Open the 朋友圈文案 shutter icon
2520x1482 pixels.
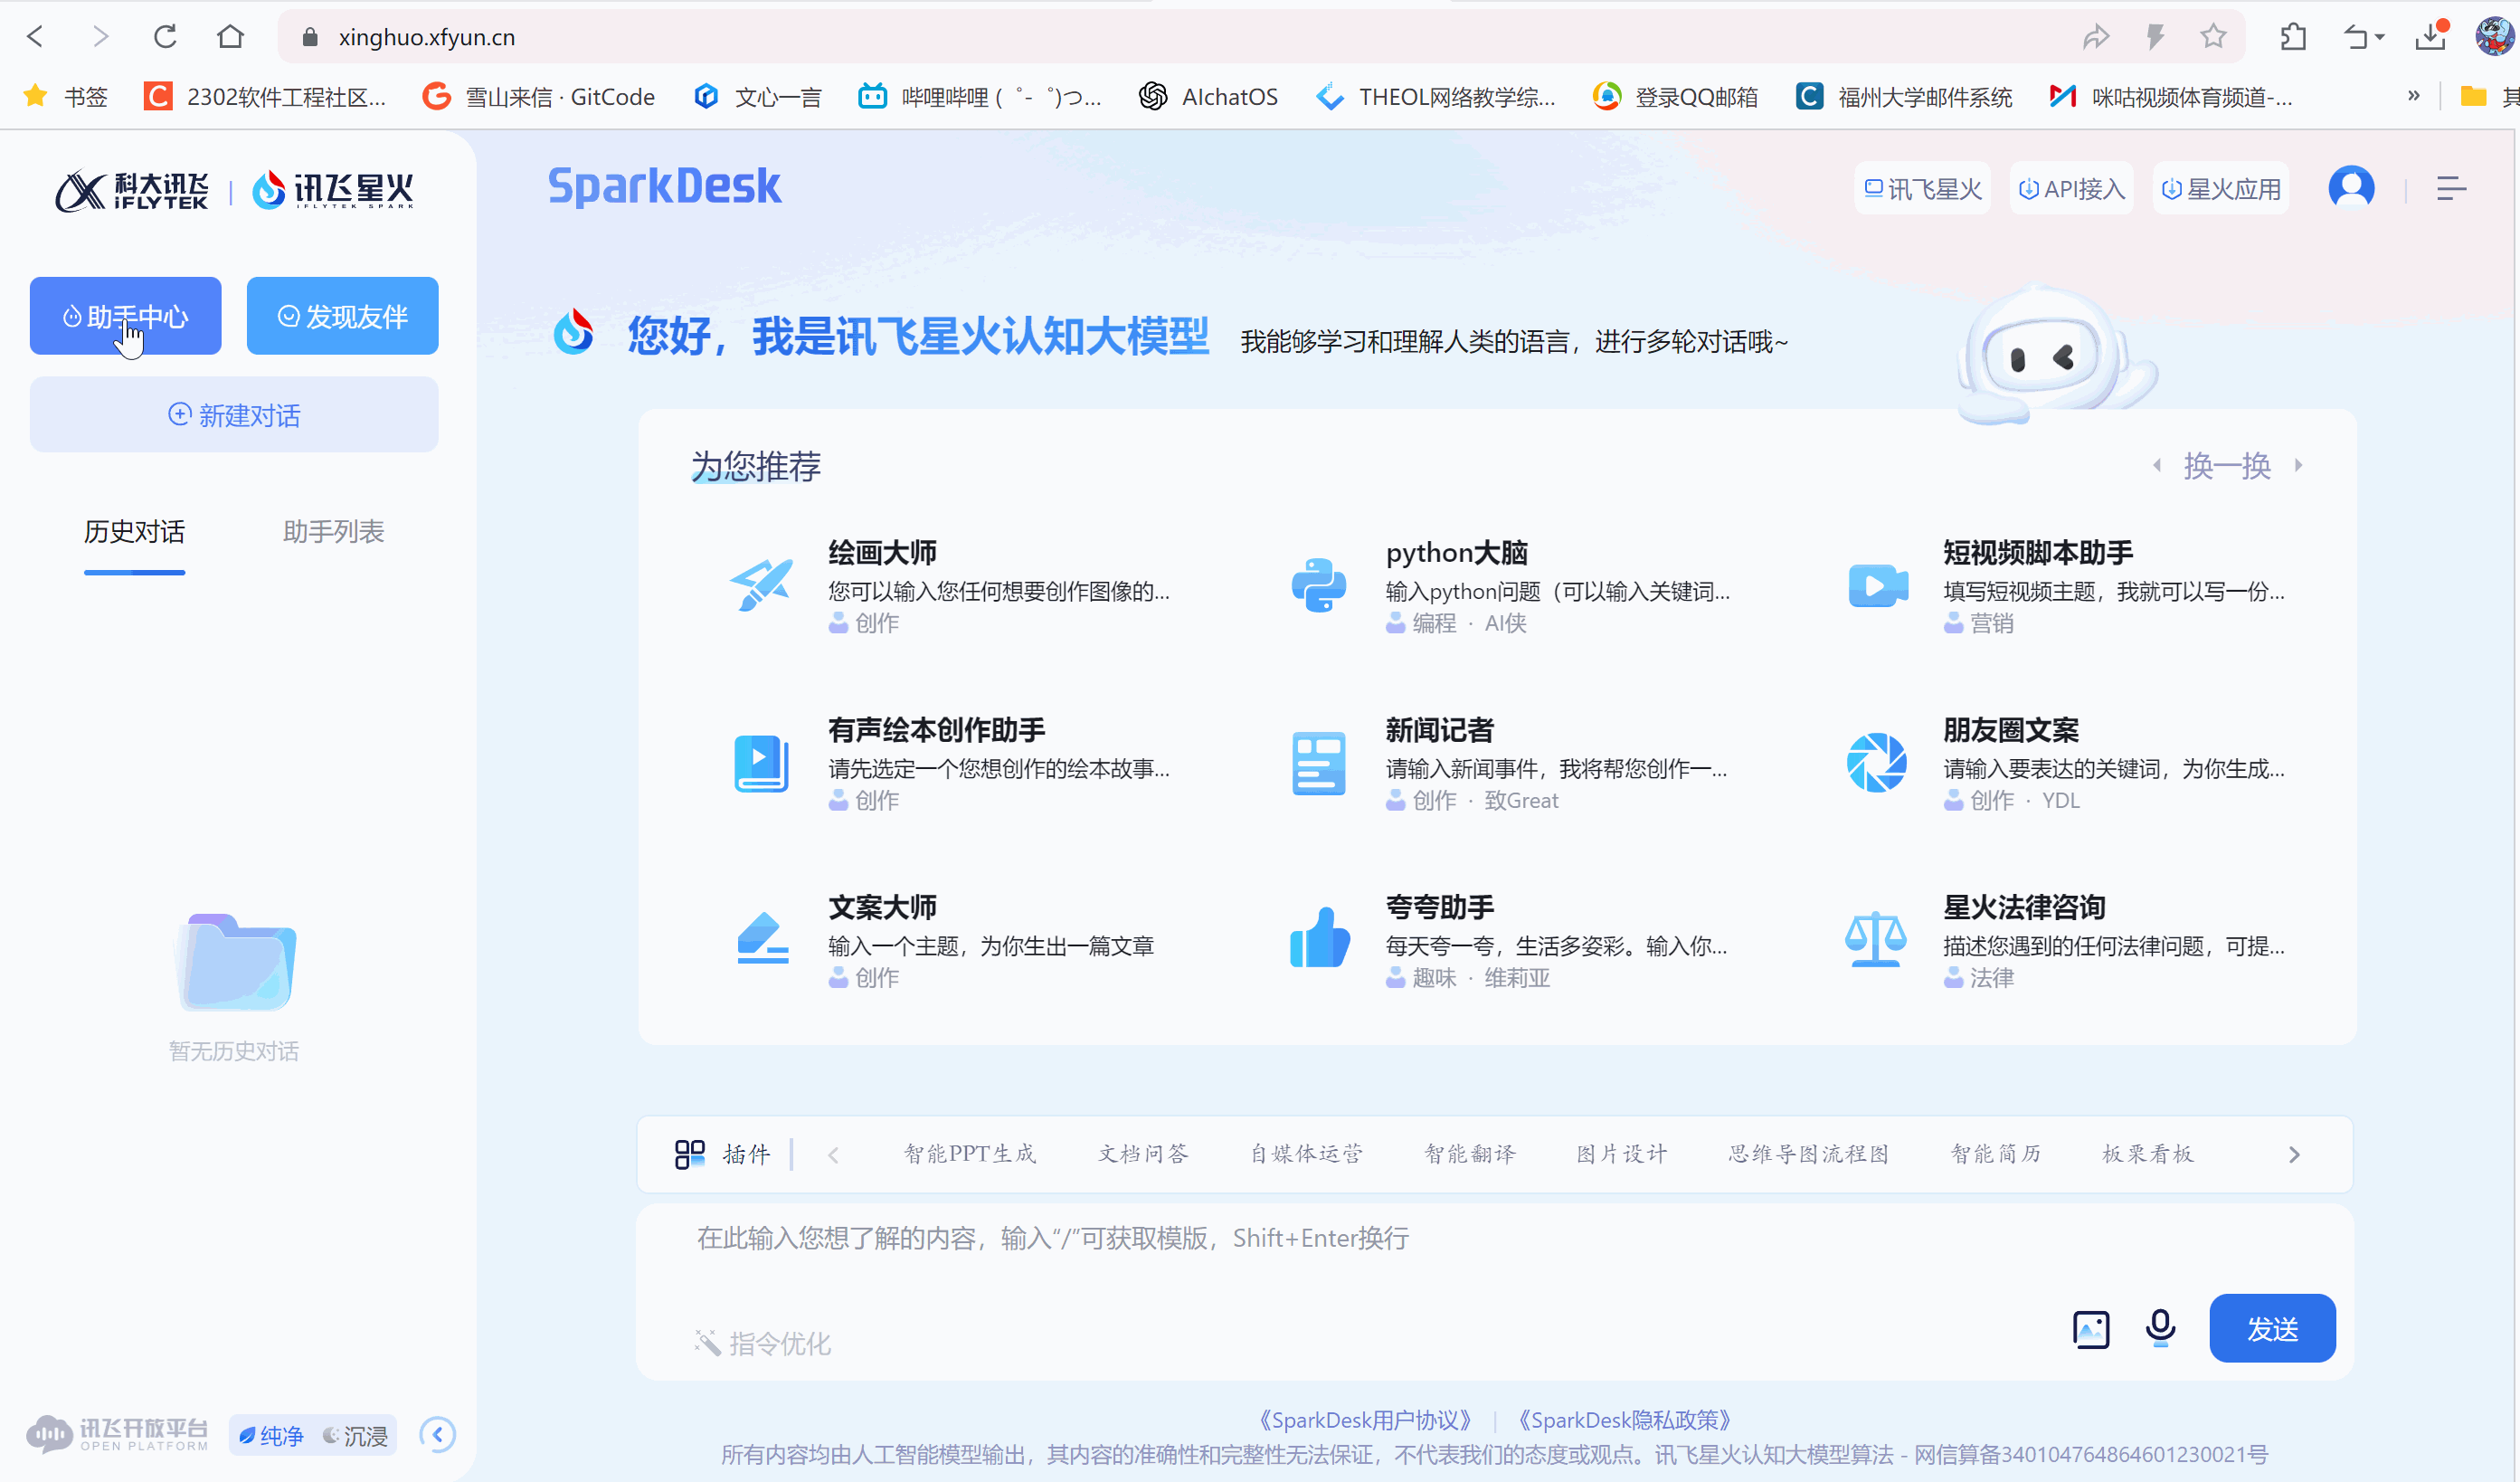point(1876,762)
